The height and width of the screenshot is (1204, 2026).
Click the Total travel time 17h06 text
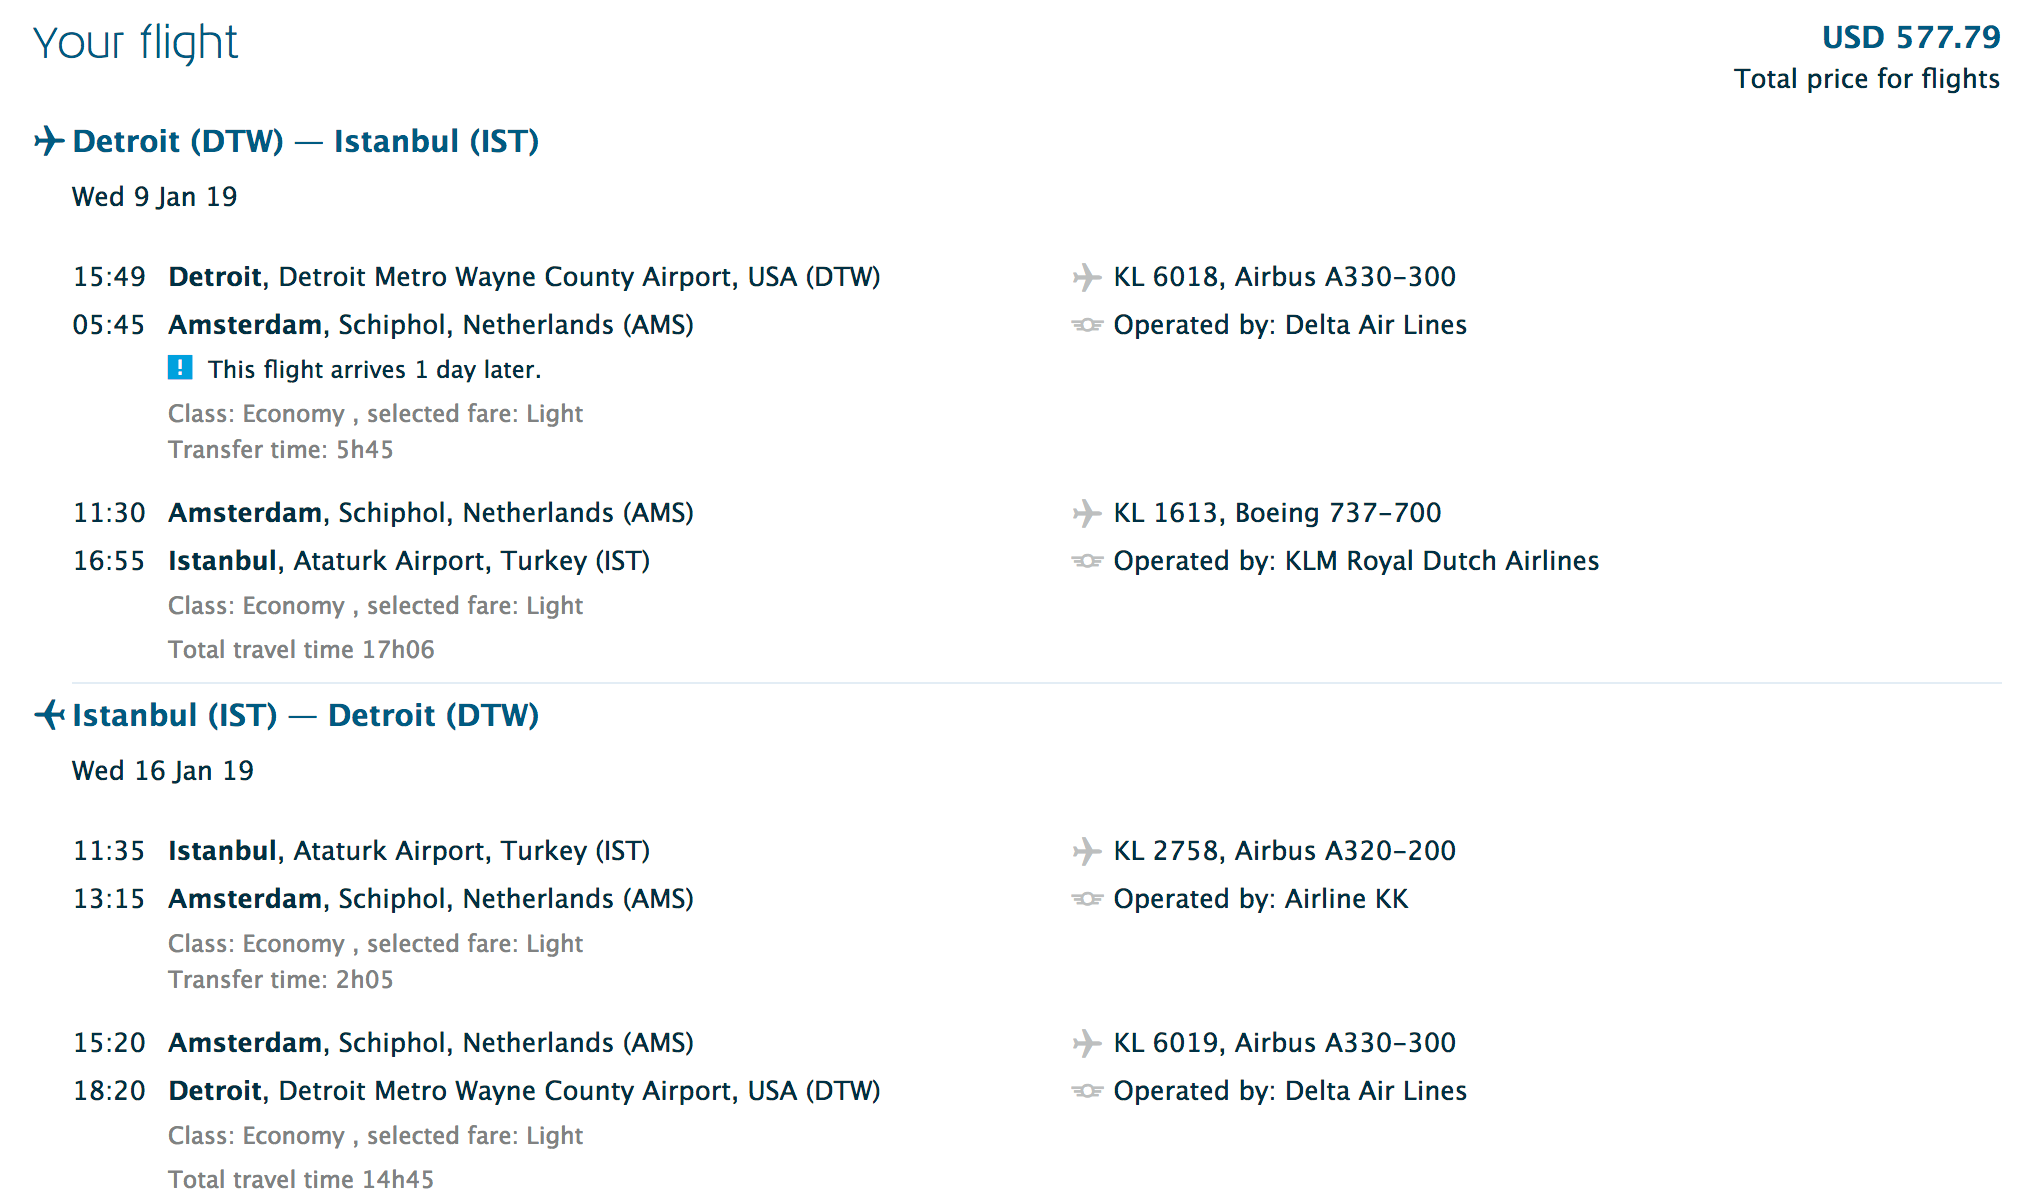tap(301, 650)
